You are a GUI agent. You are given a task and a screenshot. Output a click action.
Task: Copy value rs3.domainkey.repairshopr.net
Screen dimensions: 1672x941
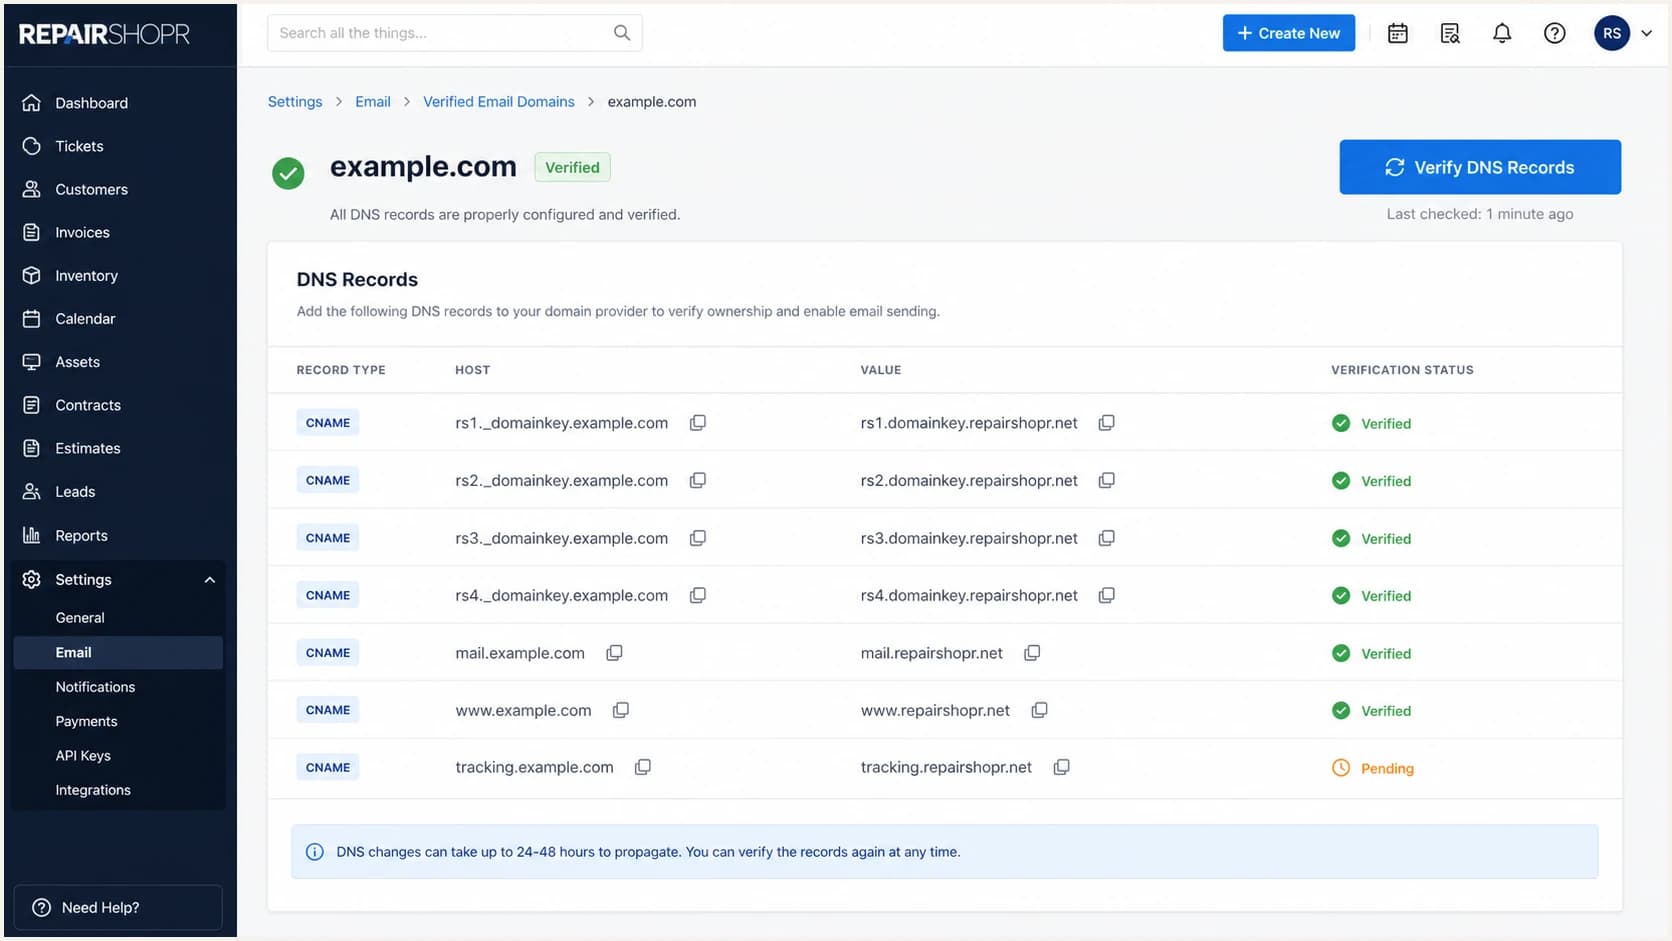tap(1106, 538)
